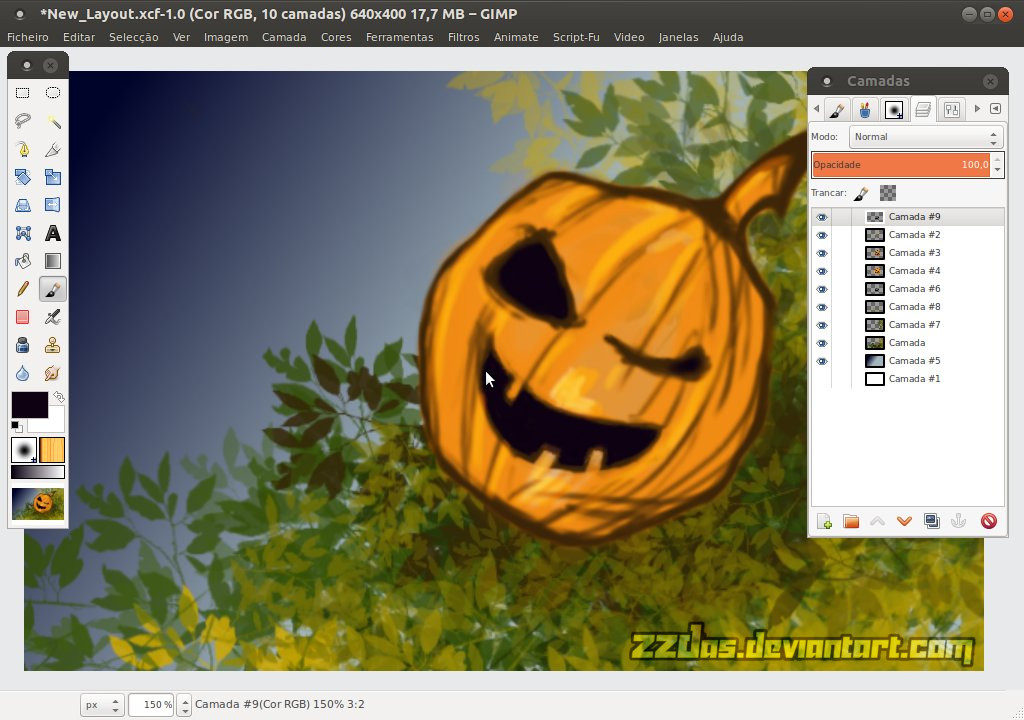The width and height of the screenshot is (1024, 720).
Task: Select the Eraser tool
Action: [25, 316]
